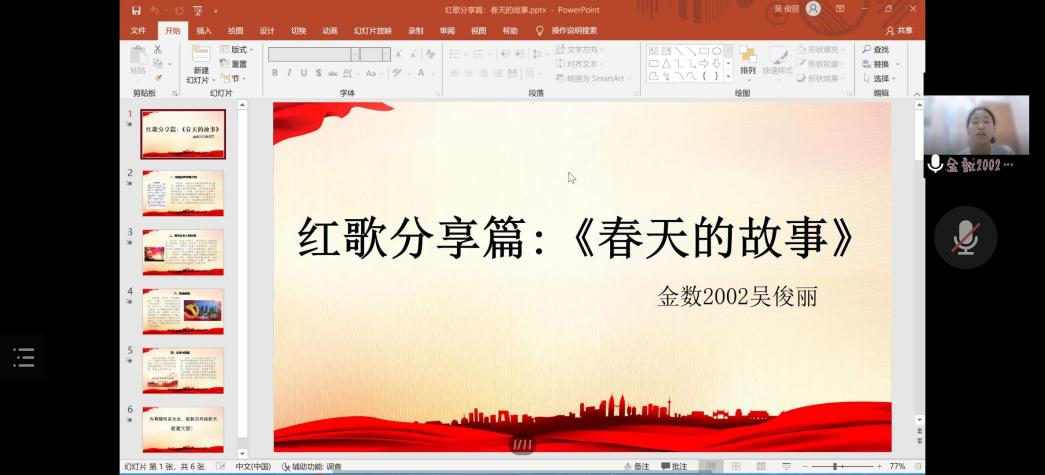Click the Format Painter brush icon
Viewport: 1045px width, 475px height.
point(158,77)
